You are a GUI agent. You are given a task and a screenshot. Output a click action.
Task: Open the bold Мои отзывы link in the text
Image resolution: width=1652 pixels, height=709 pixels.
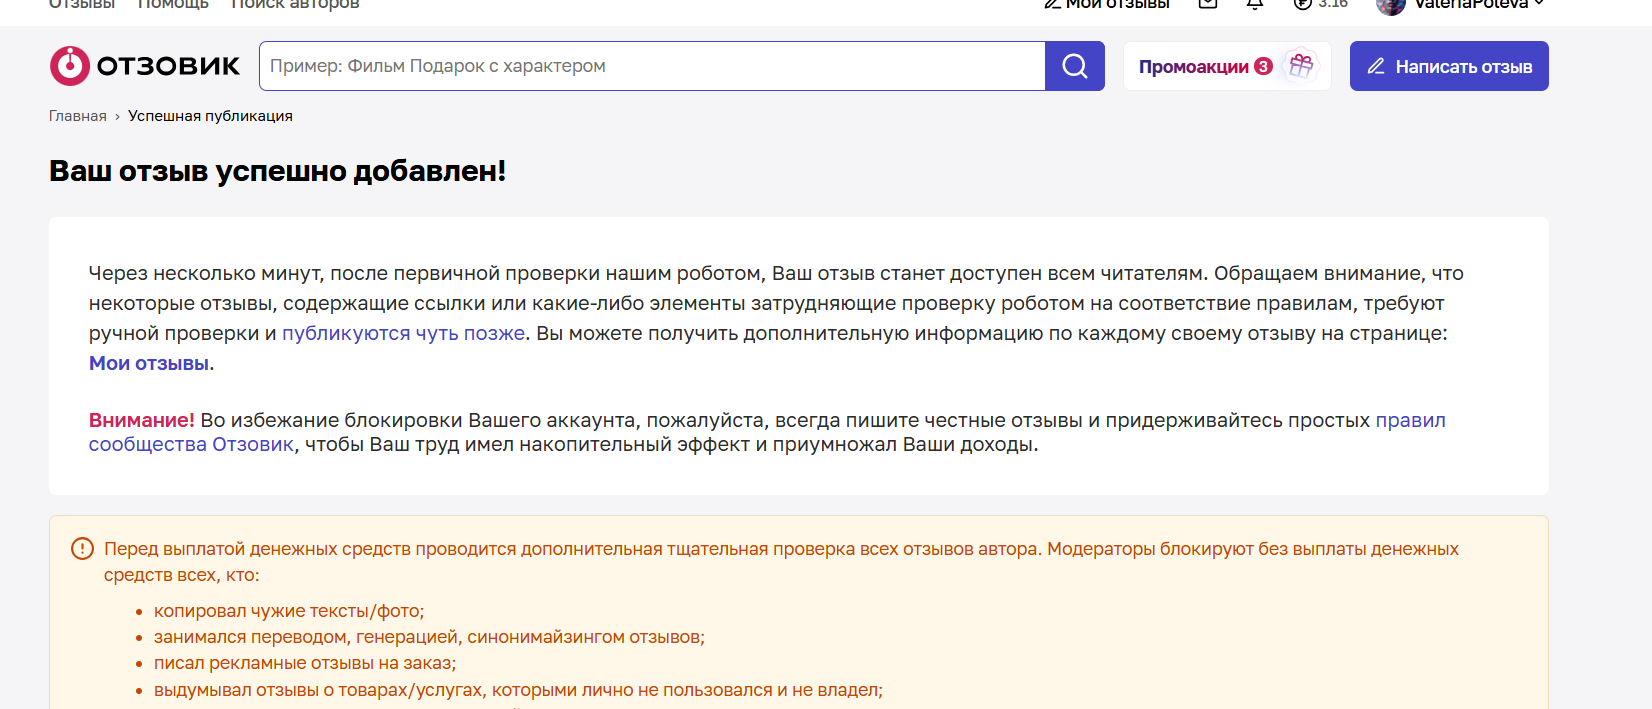coord(149,363)
